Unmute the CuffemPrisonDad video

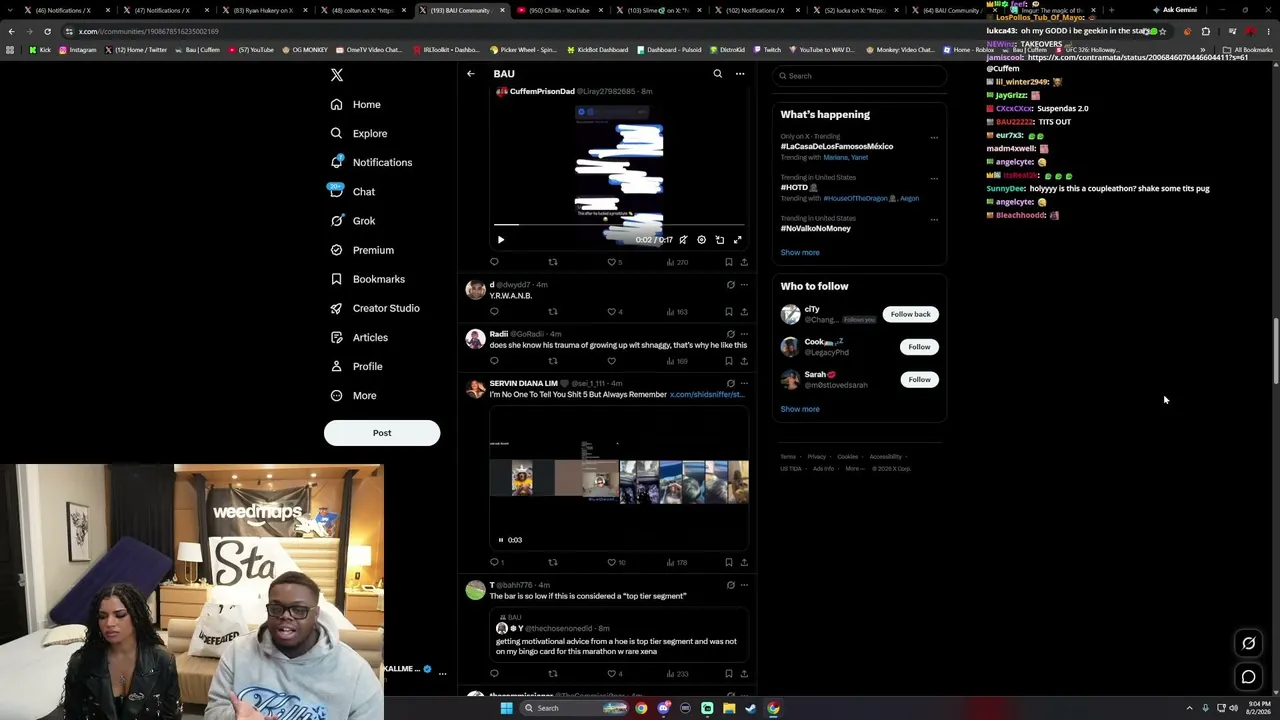coord(683,240)
